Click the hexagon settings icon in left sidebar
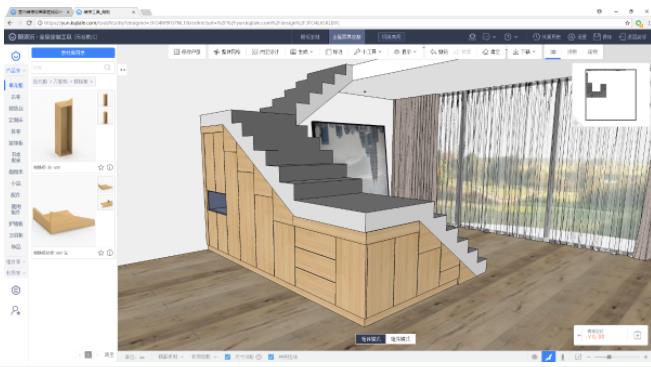Viewport: 651px width, 367px height. (16, 290)
